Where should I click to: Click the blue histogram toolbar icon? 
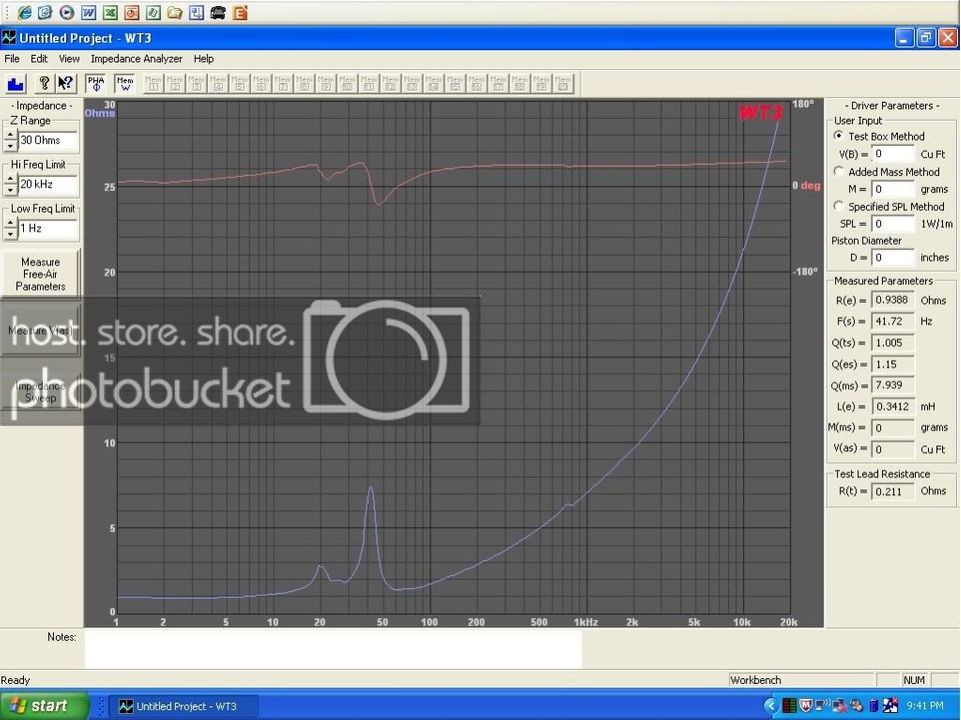15,83
